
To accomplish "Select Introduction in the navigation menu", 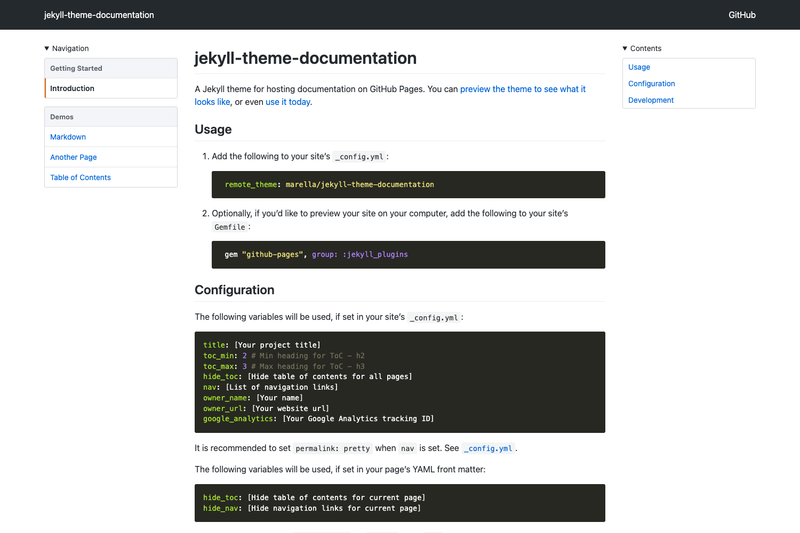I will point(111,88).
